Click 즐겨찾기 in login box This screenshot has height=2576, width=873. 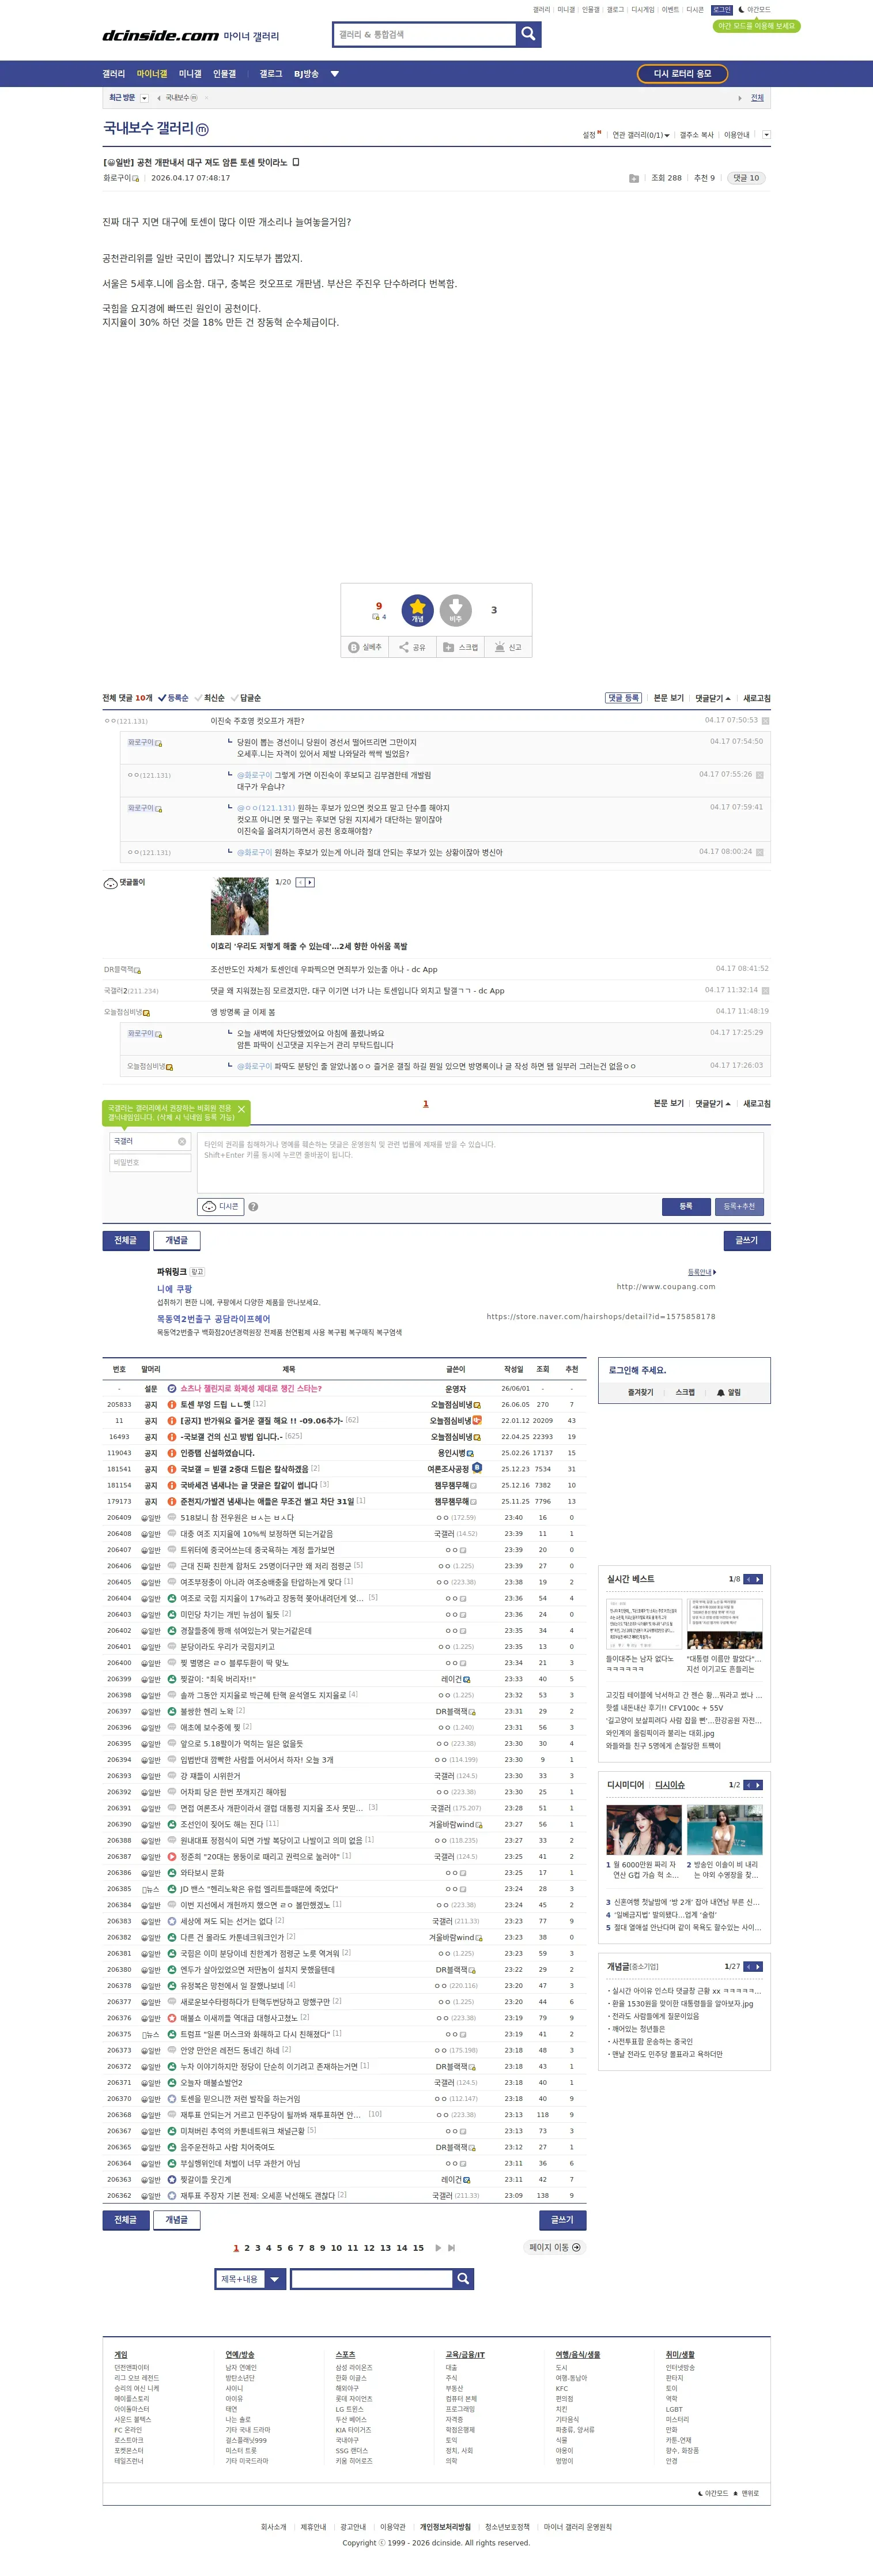(640, 1392)
